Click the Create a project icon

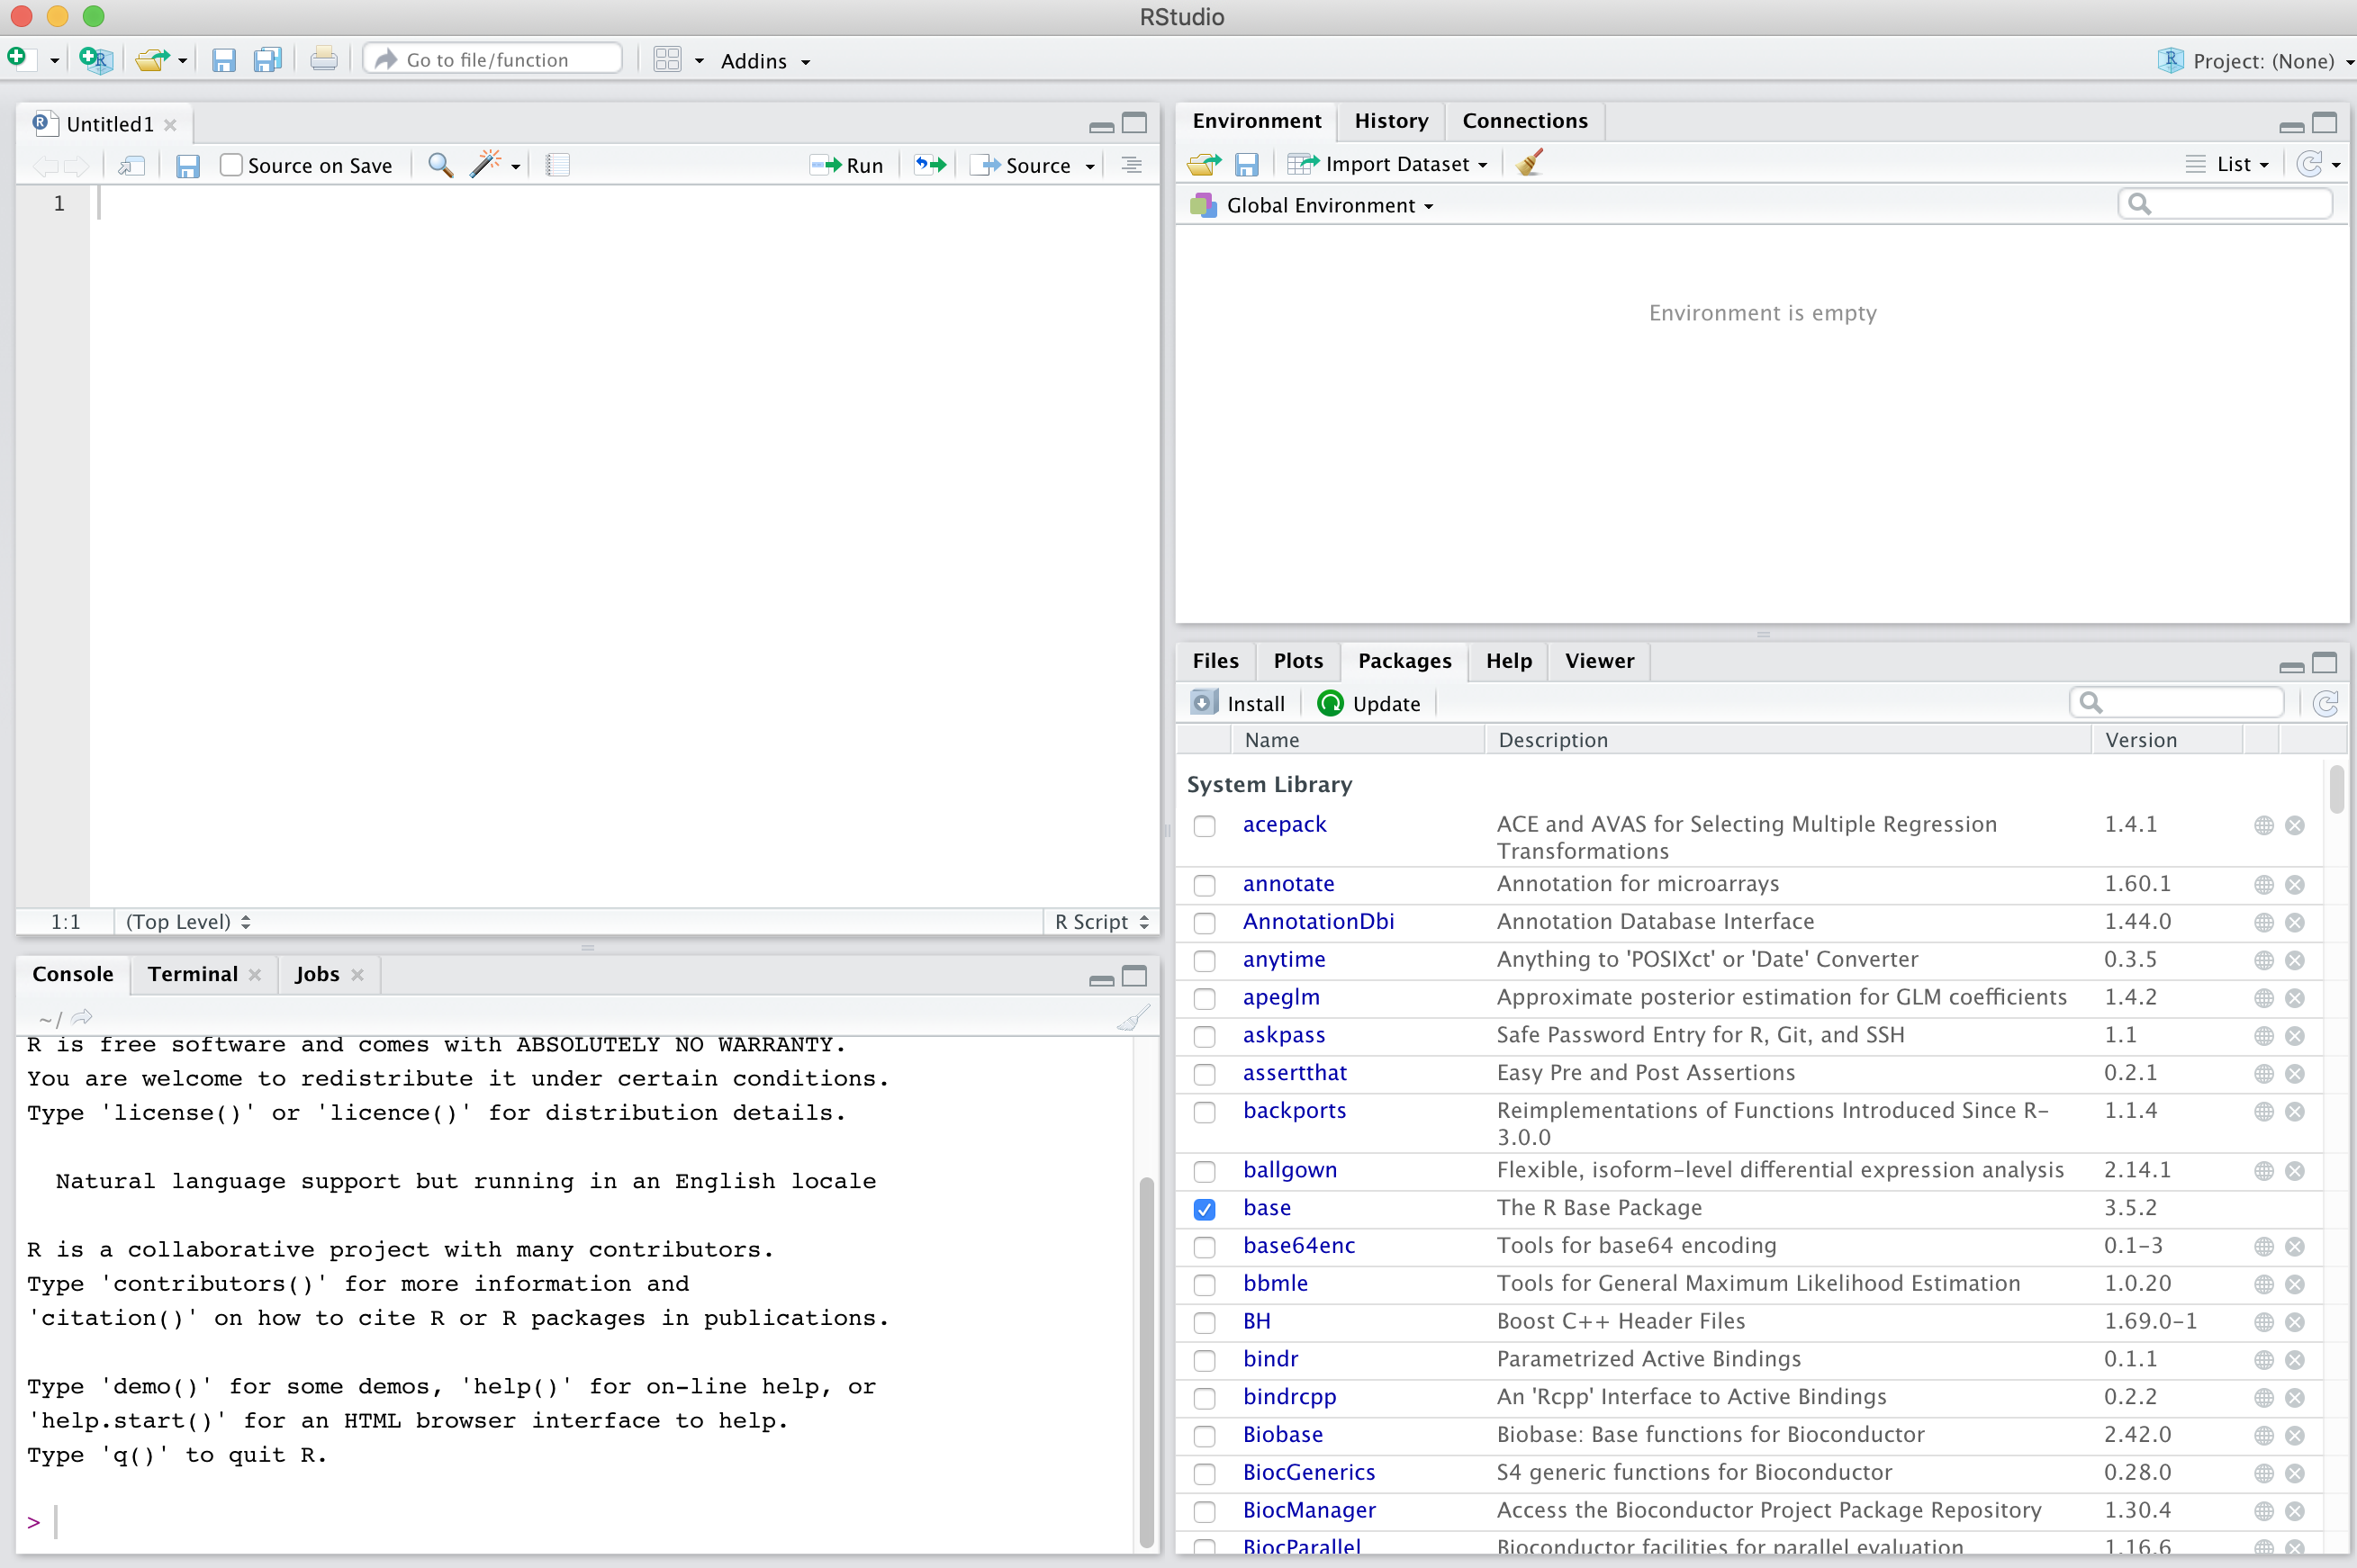(95, 60)
